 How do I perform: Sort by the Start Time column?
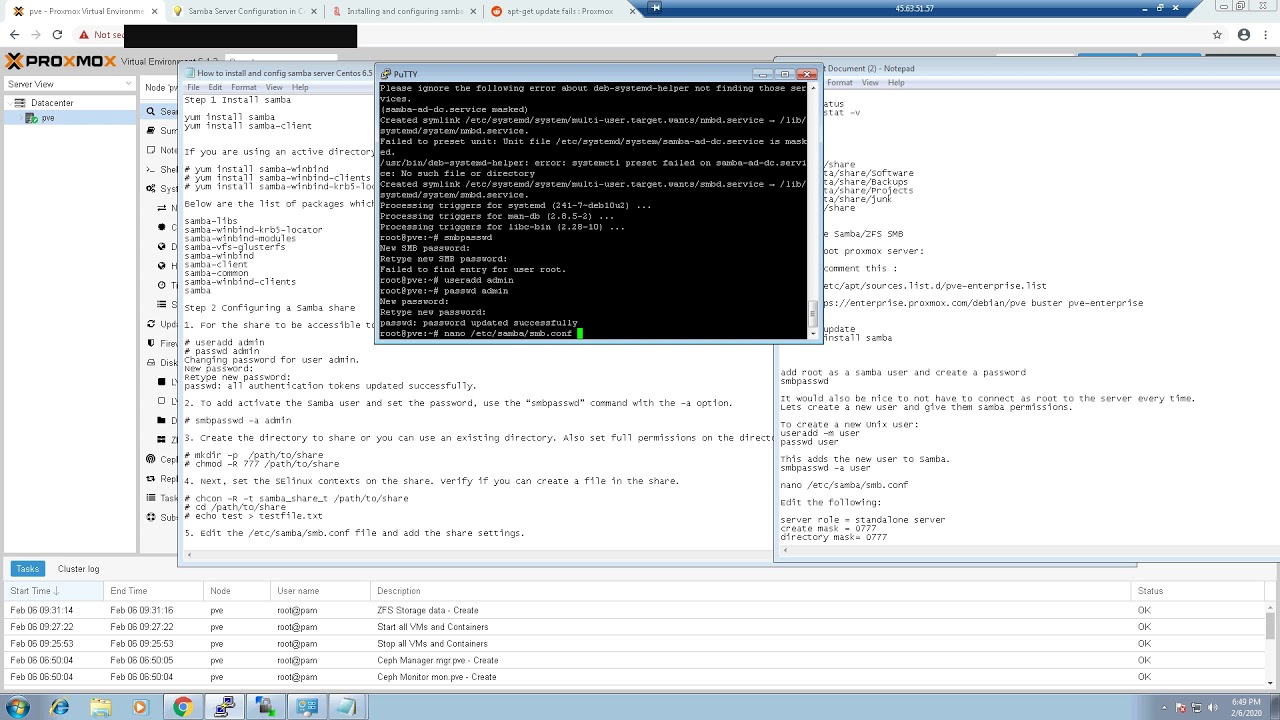pos(53,591)
